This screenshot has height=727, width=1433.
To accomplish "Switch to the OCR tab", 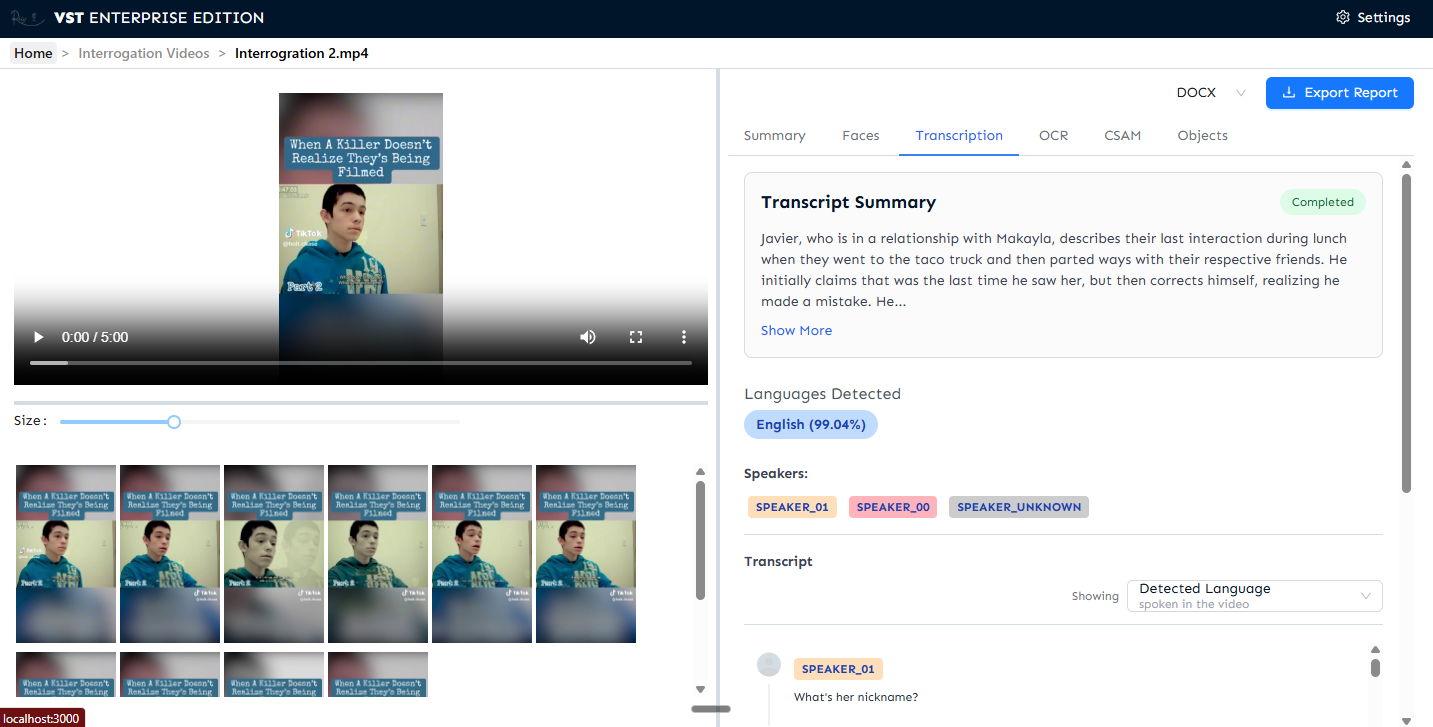I will coord(1053,136).
